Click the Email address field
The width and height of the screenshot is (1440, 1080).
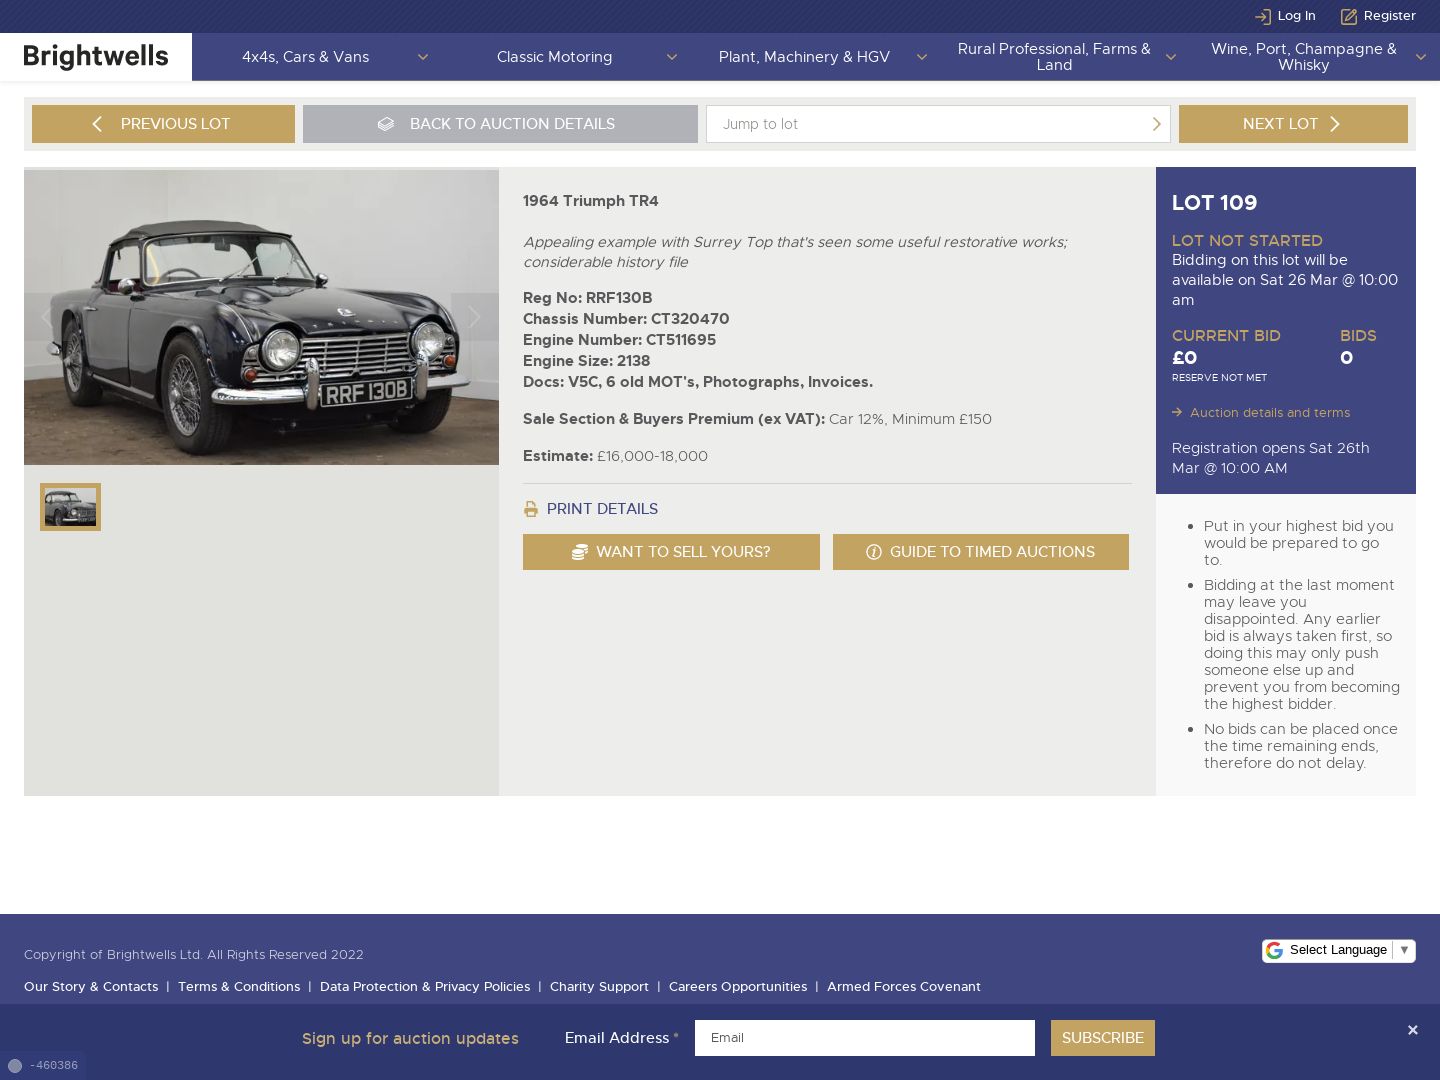click(x=865, y=1038)
